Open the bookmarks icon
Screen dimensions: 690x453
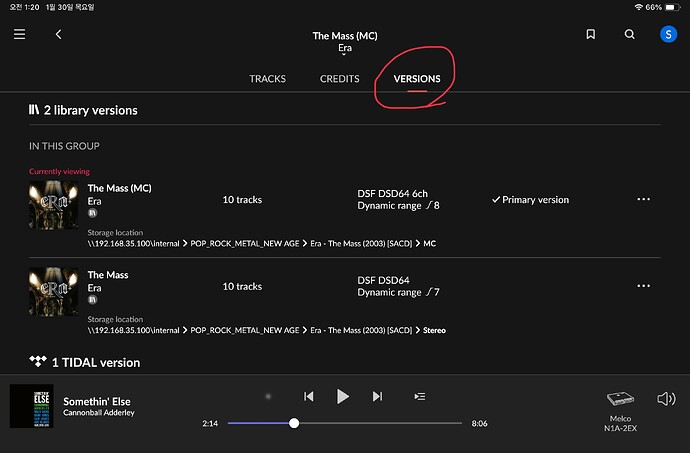(x=591, y=34)
